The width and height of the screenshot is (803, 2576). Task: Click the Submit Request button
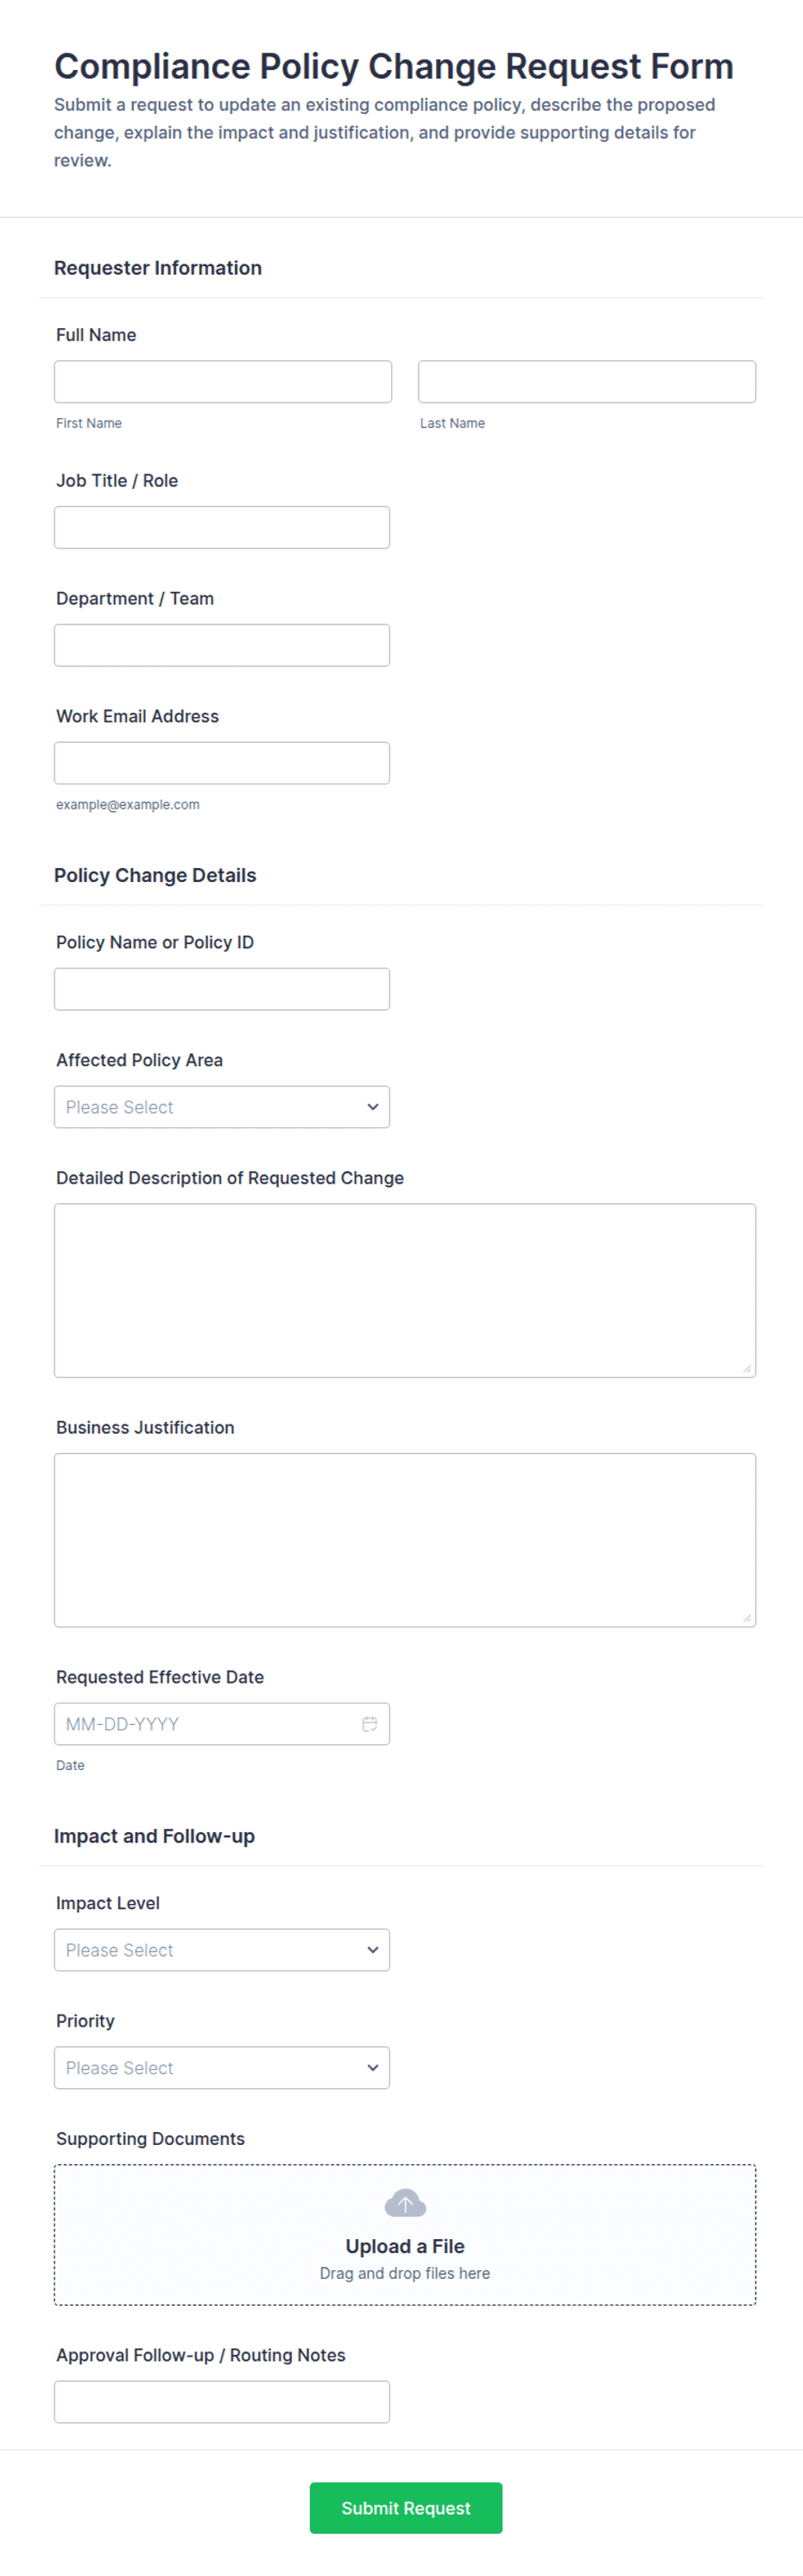coord(406,2508)
